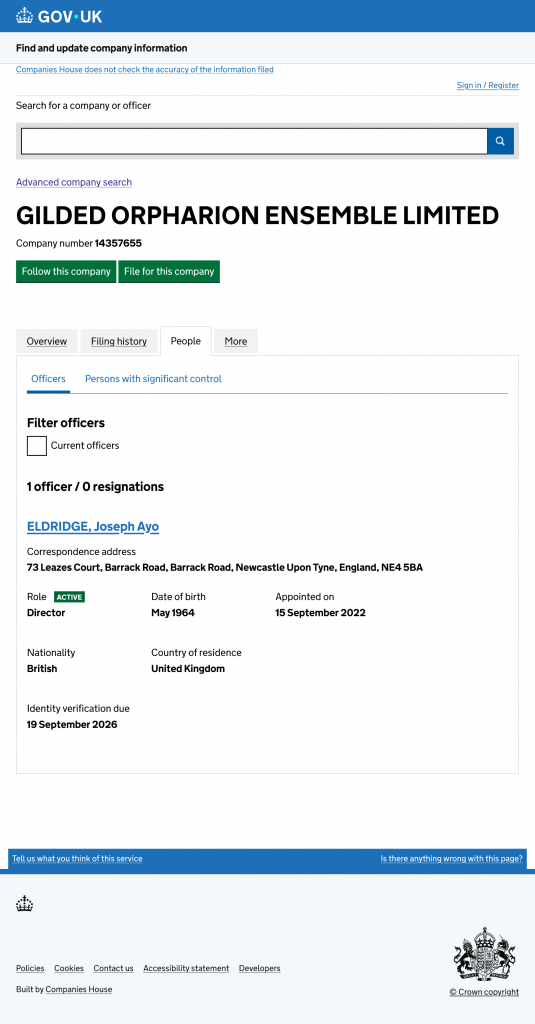
Task: Open Crown copyright link
Action: click(x=484, y=992)
